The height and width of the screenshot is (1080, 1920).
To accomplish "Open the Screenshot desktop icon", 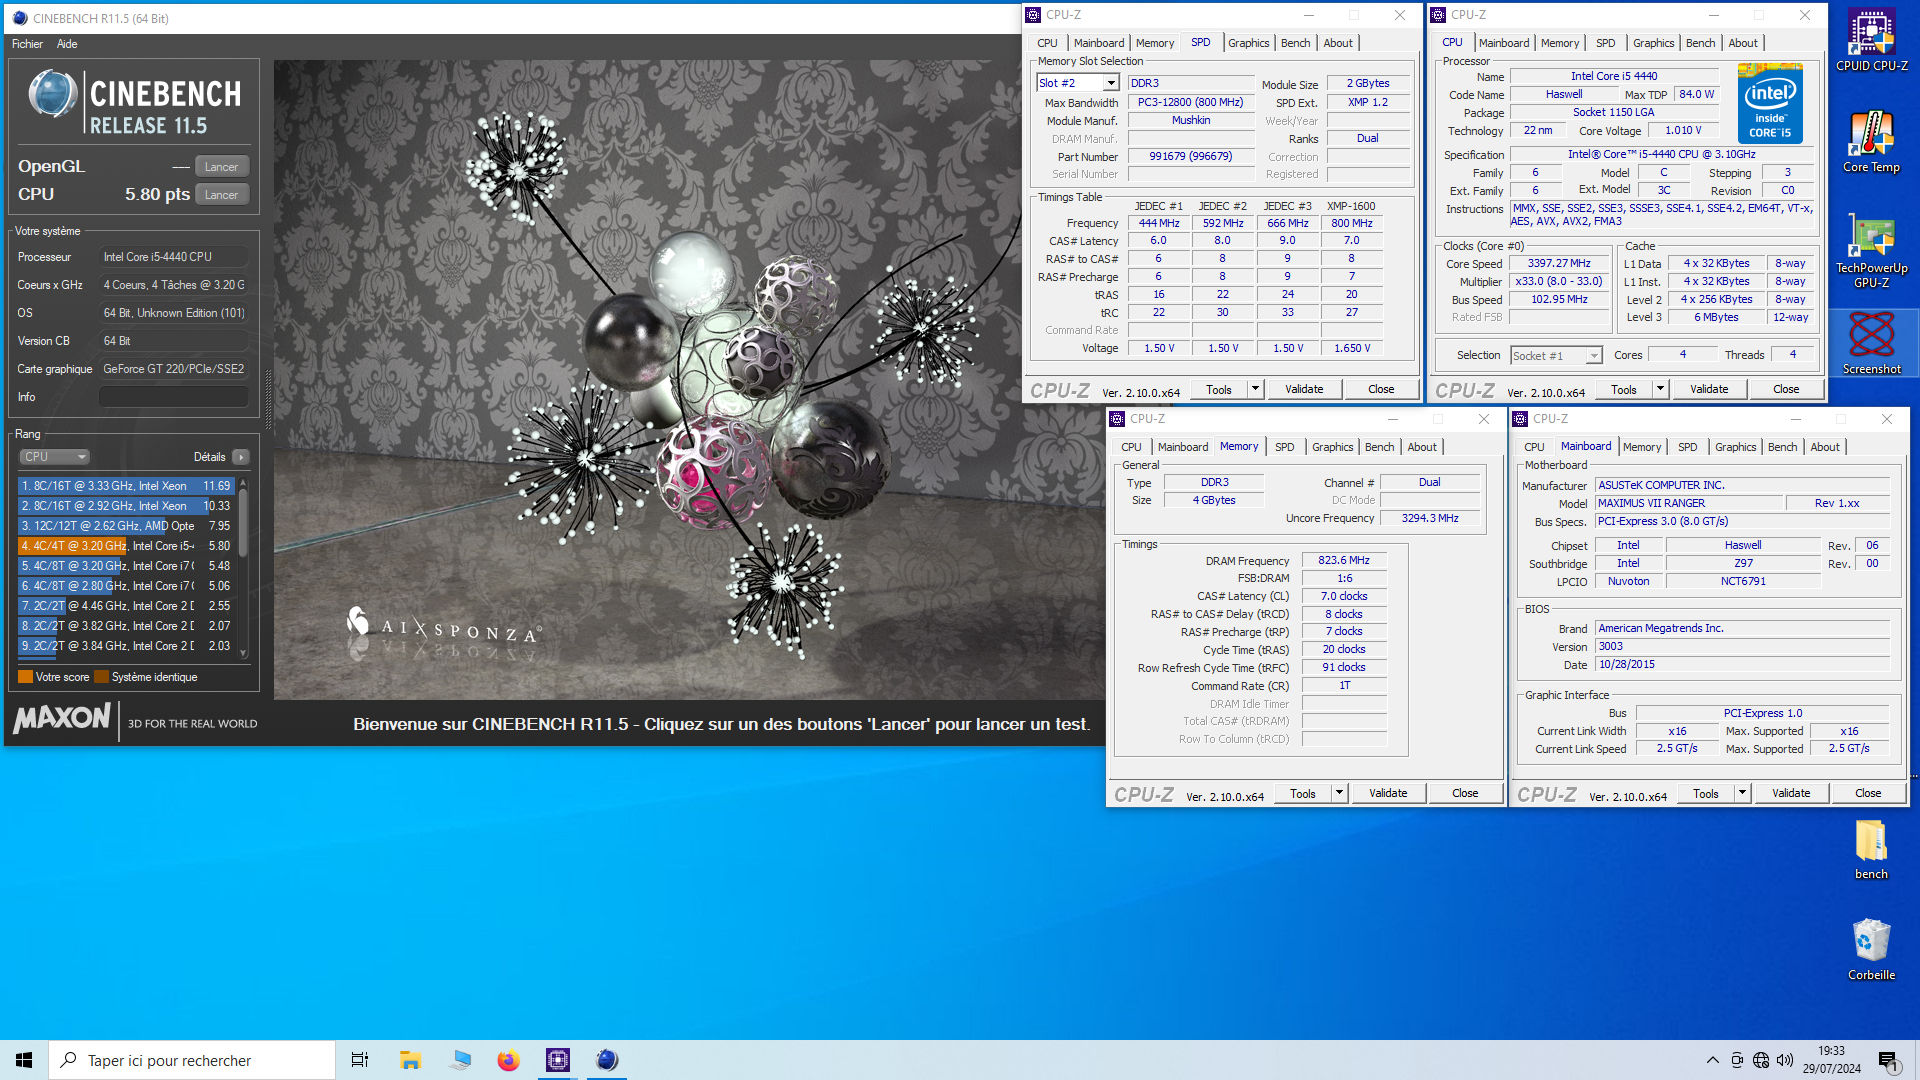I will [x=1871, y=343].
